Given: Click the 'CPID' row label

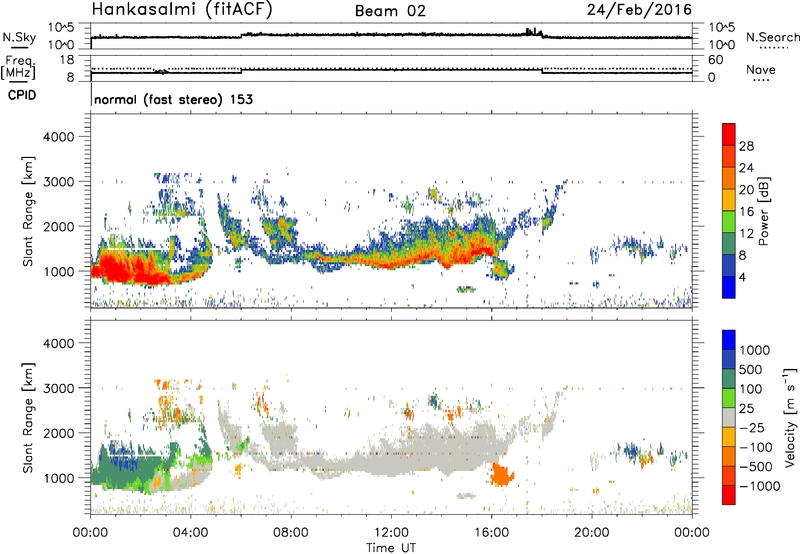Looking at the screenshot, I should point(22,95).
